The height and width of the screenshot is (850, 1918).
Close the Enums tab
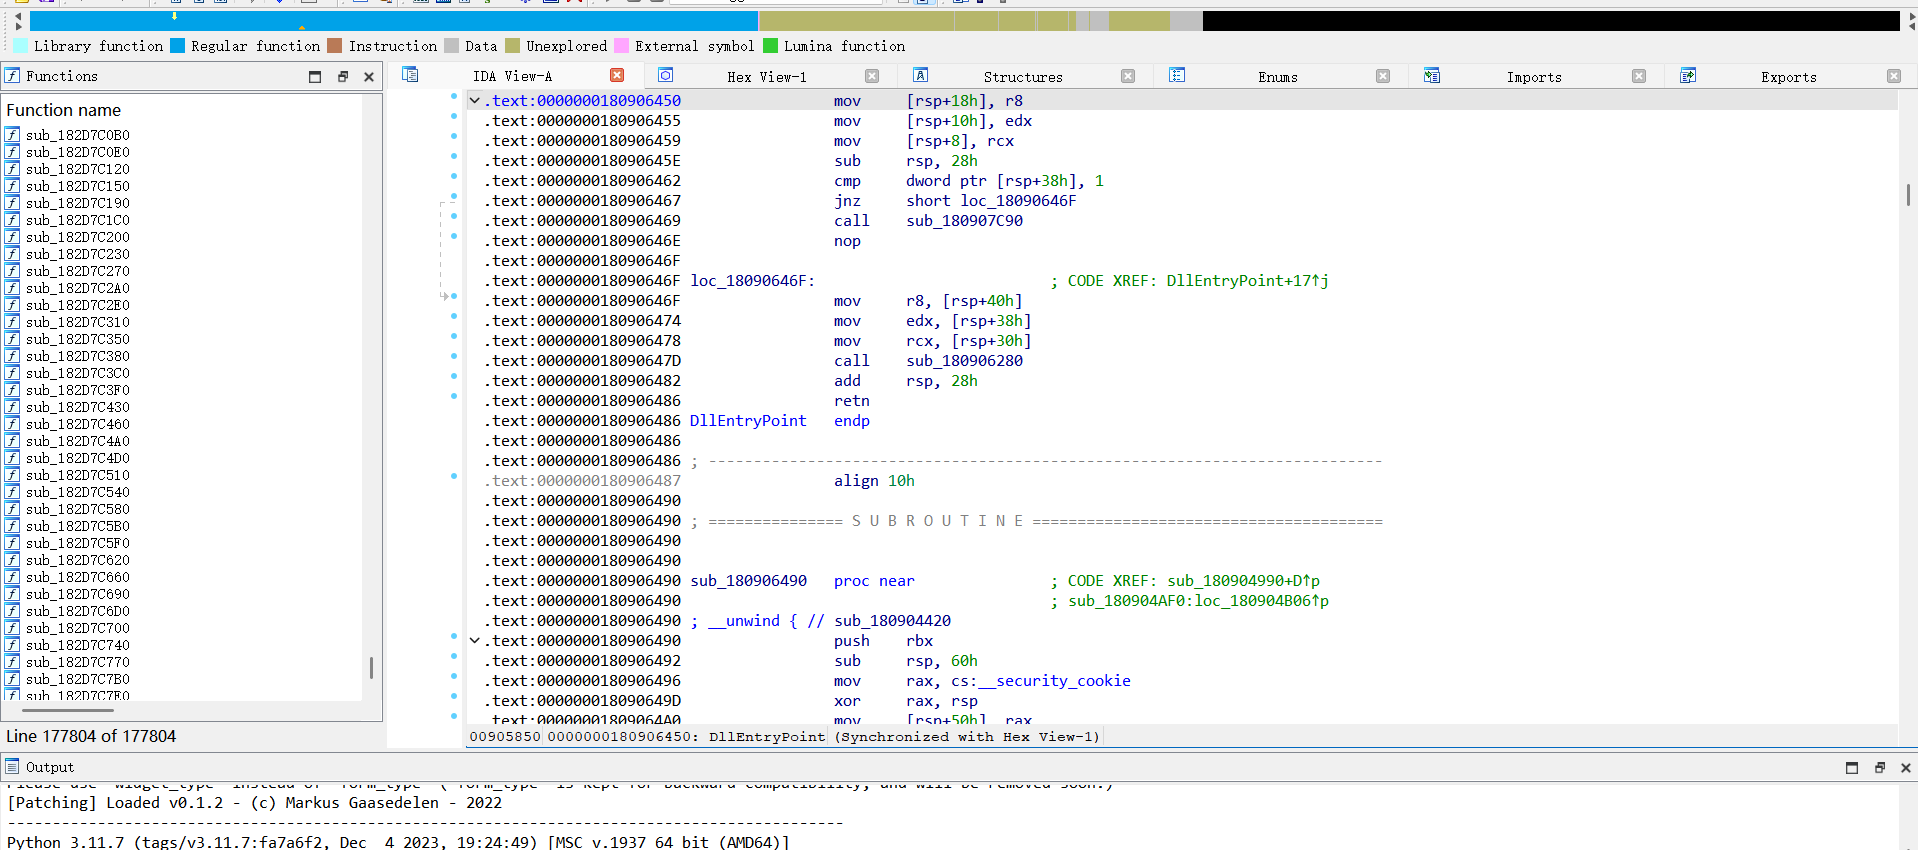1383,76
